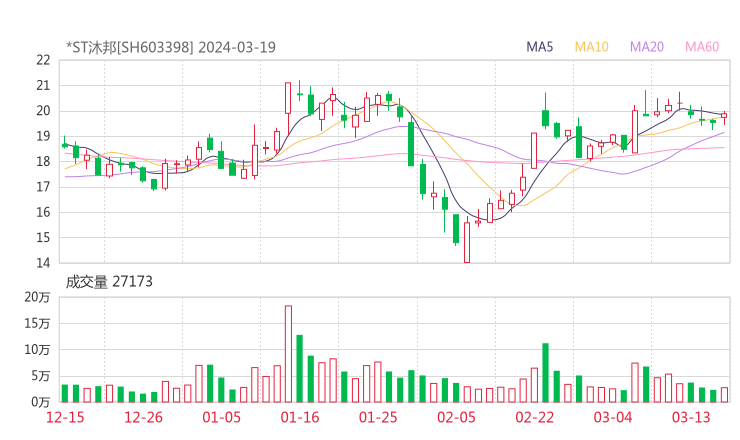Click the 01-16 date axis label
740x440 pixels.
[x=300, y=417]
